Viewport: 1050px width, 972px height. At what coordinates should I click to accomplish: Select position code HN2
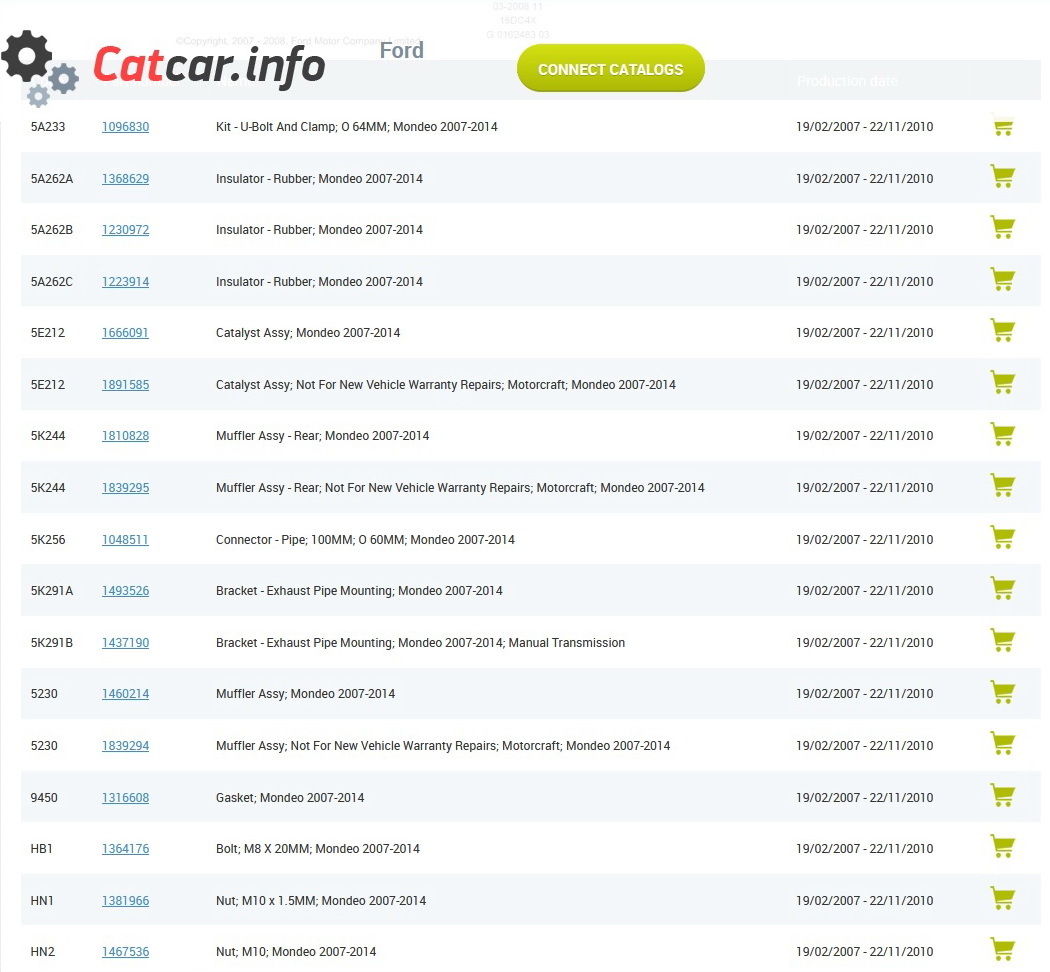click(42, 952)
